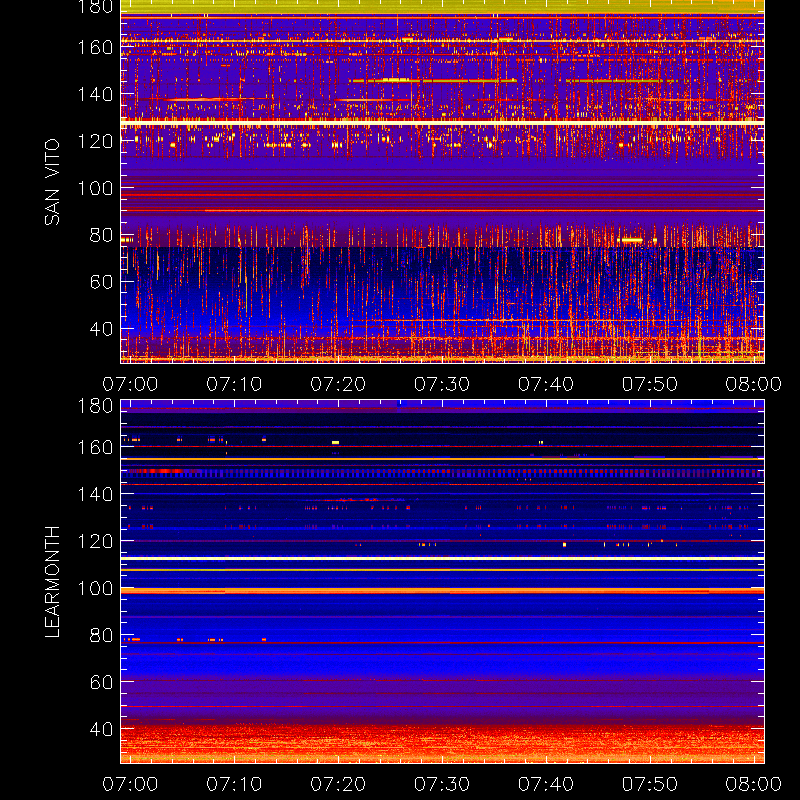Select the 140 tick label on San Vito plot
This screenshot has height=800, width=800.
95,94
